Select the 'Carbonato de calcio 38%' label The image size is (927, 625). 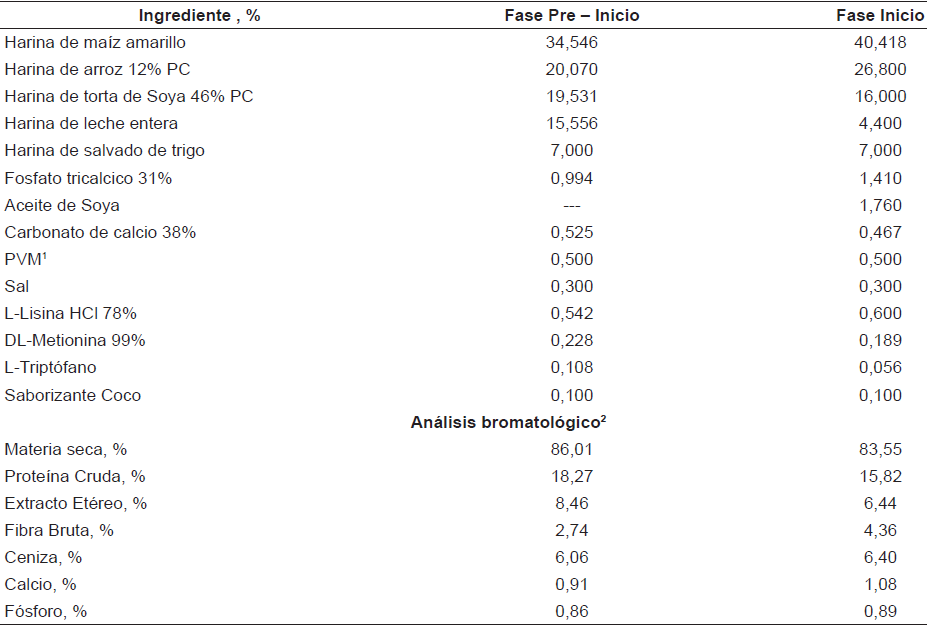pos(100,232)
